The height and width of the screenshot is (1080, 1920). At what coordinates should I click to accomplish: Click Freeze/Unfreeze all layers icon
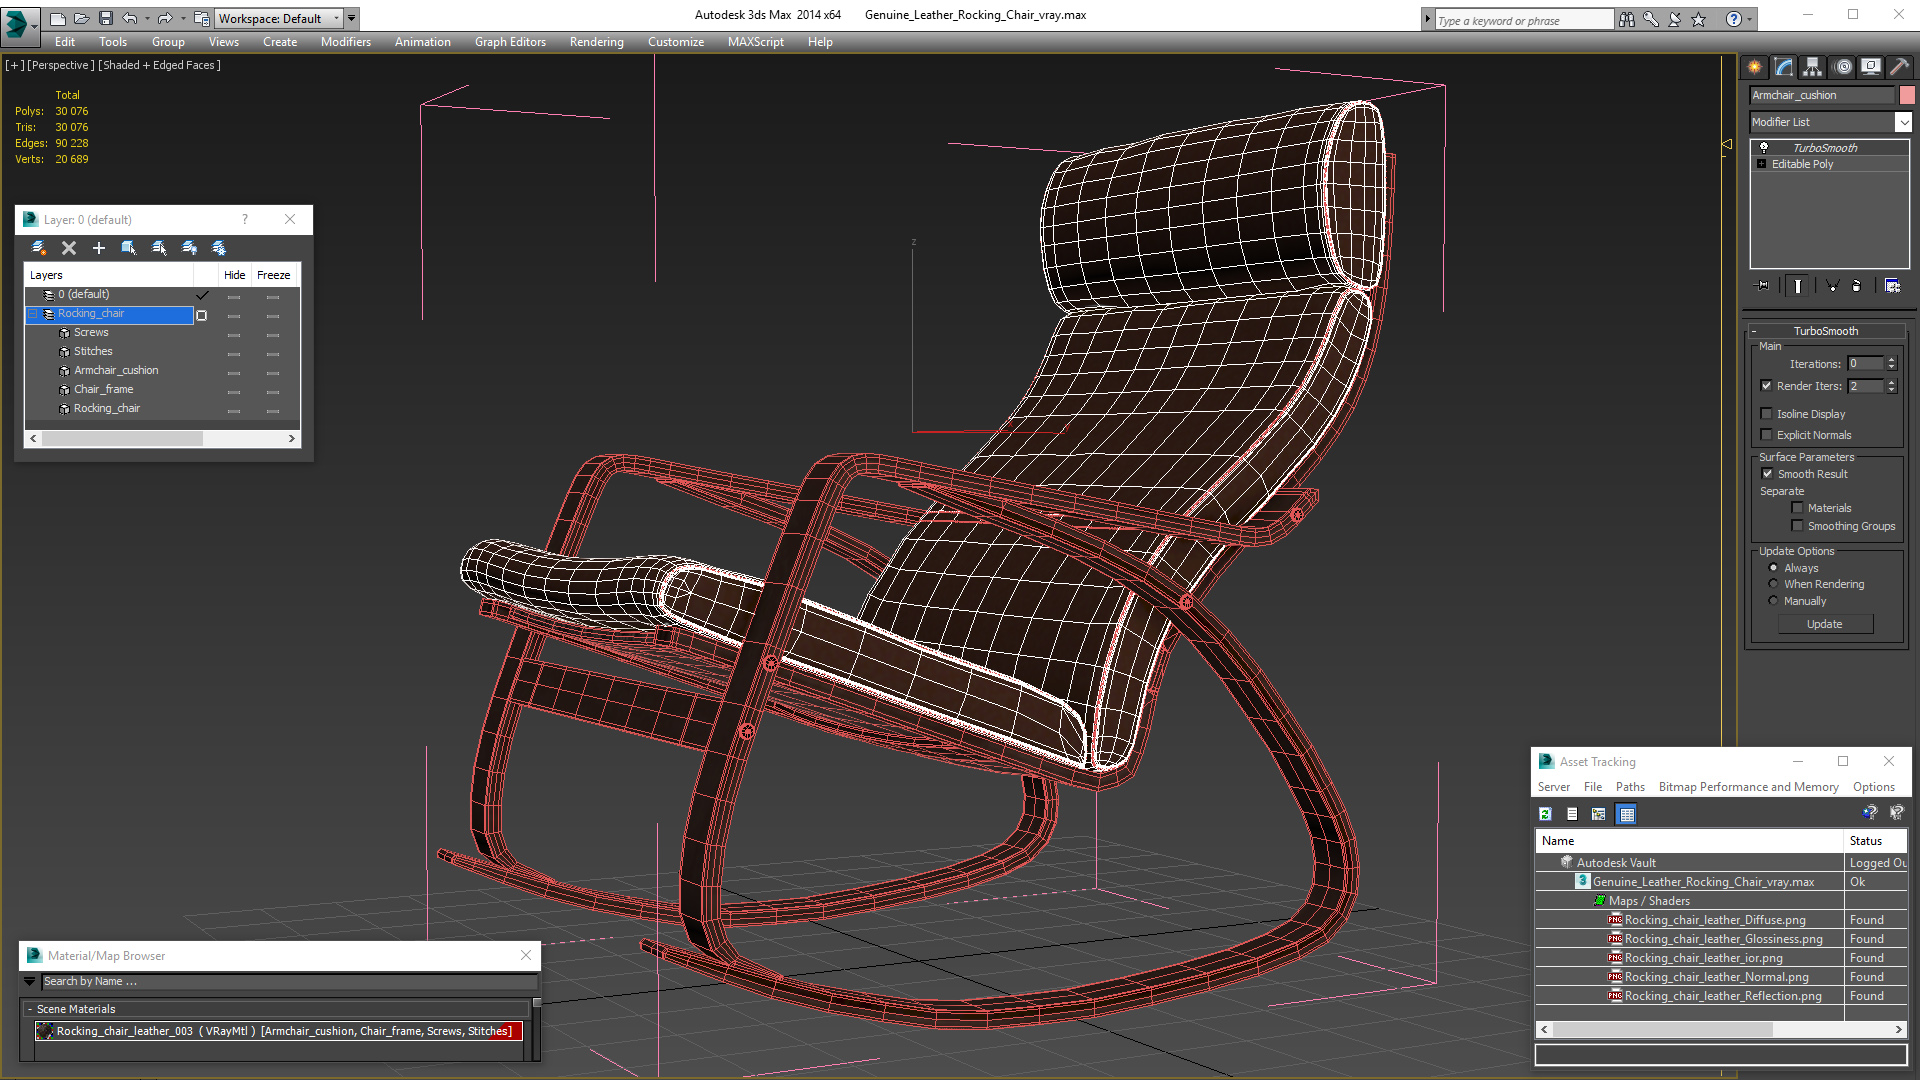(x=219, y=248)
